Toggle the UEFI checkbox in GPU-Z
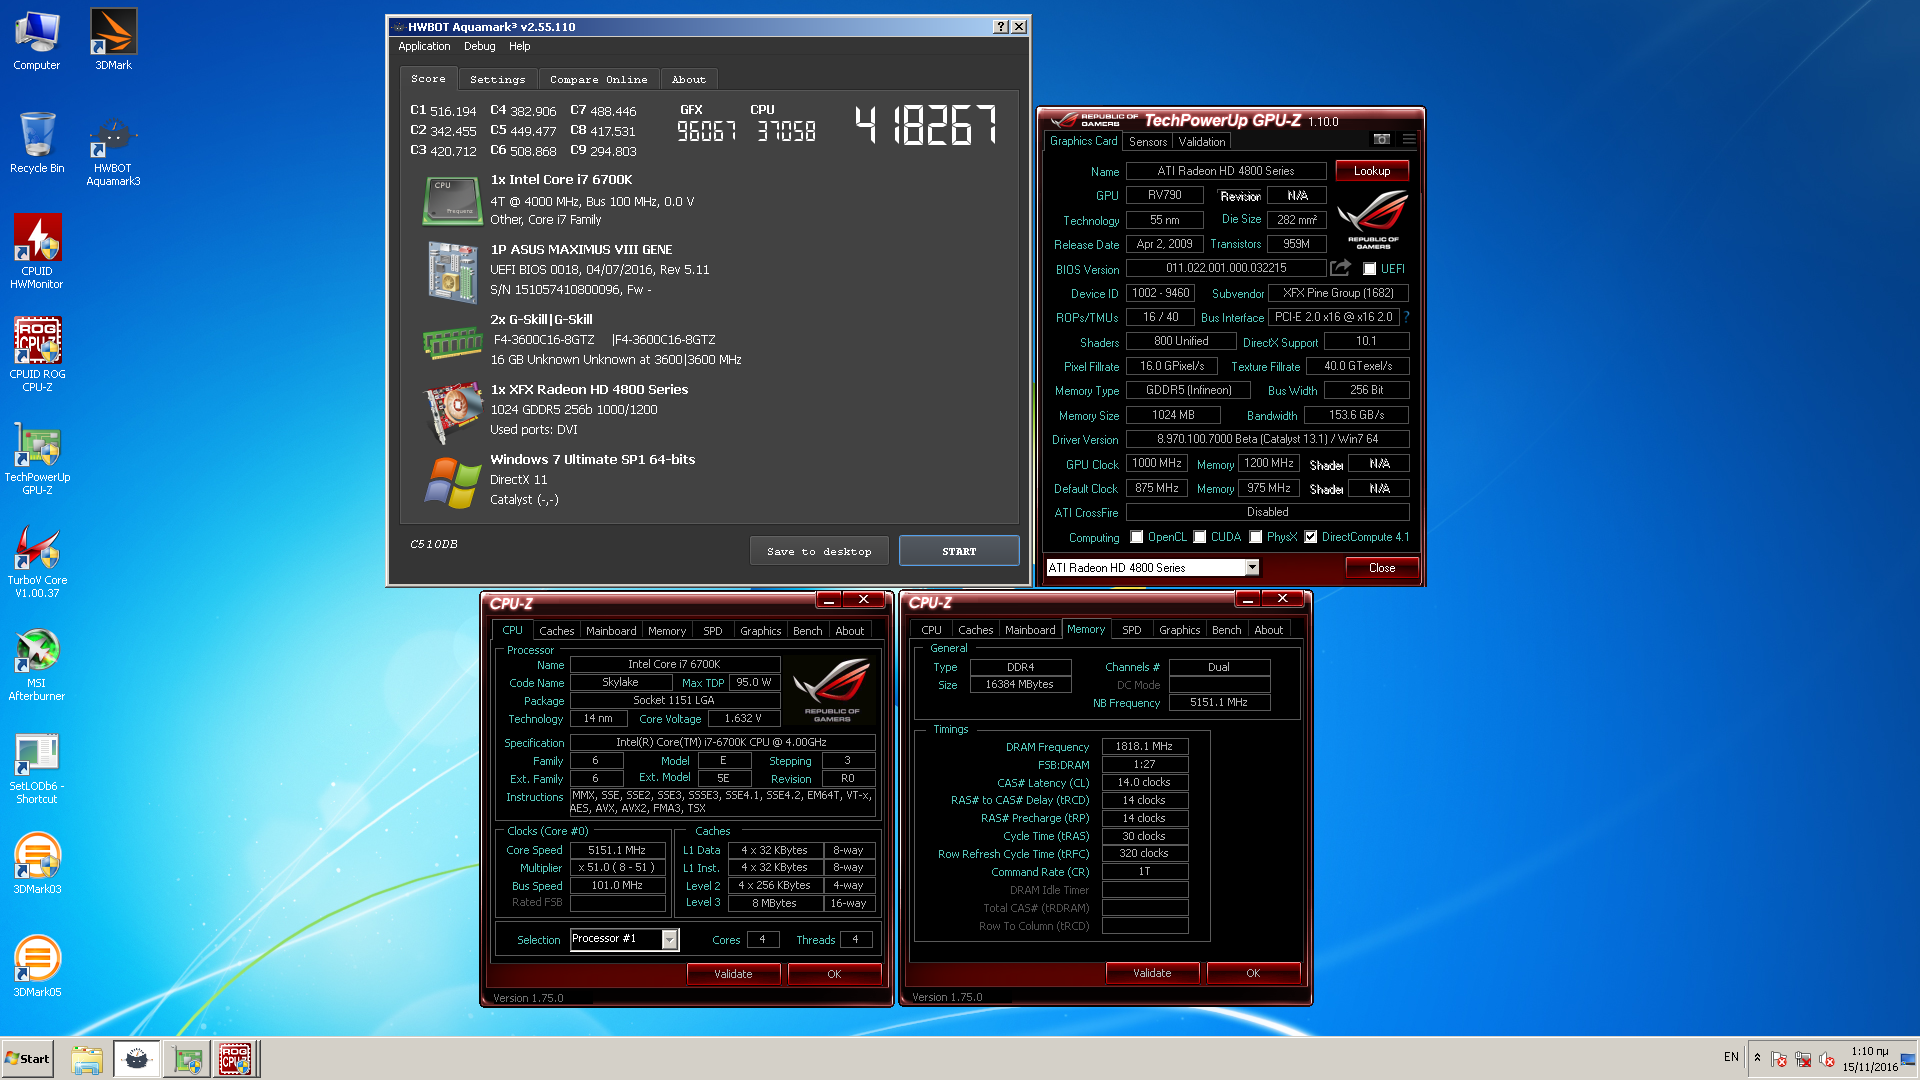Viewport: 1920px width, 1080px height. 1370,269
